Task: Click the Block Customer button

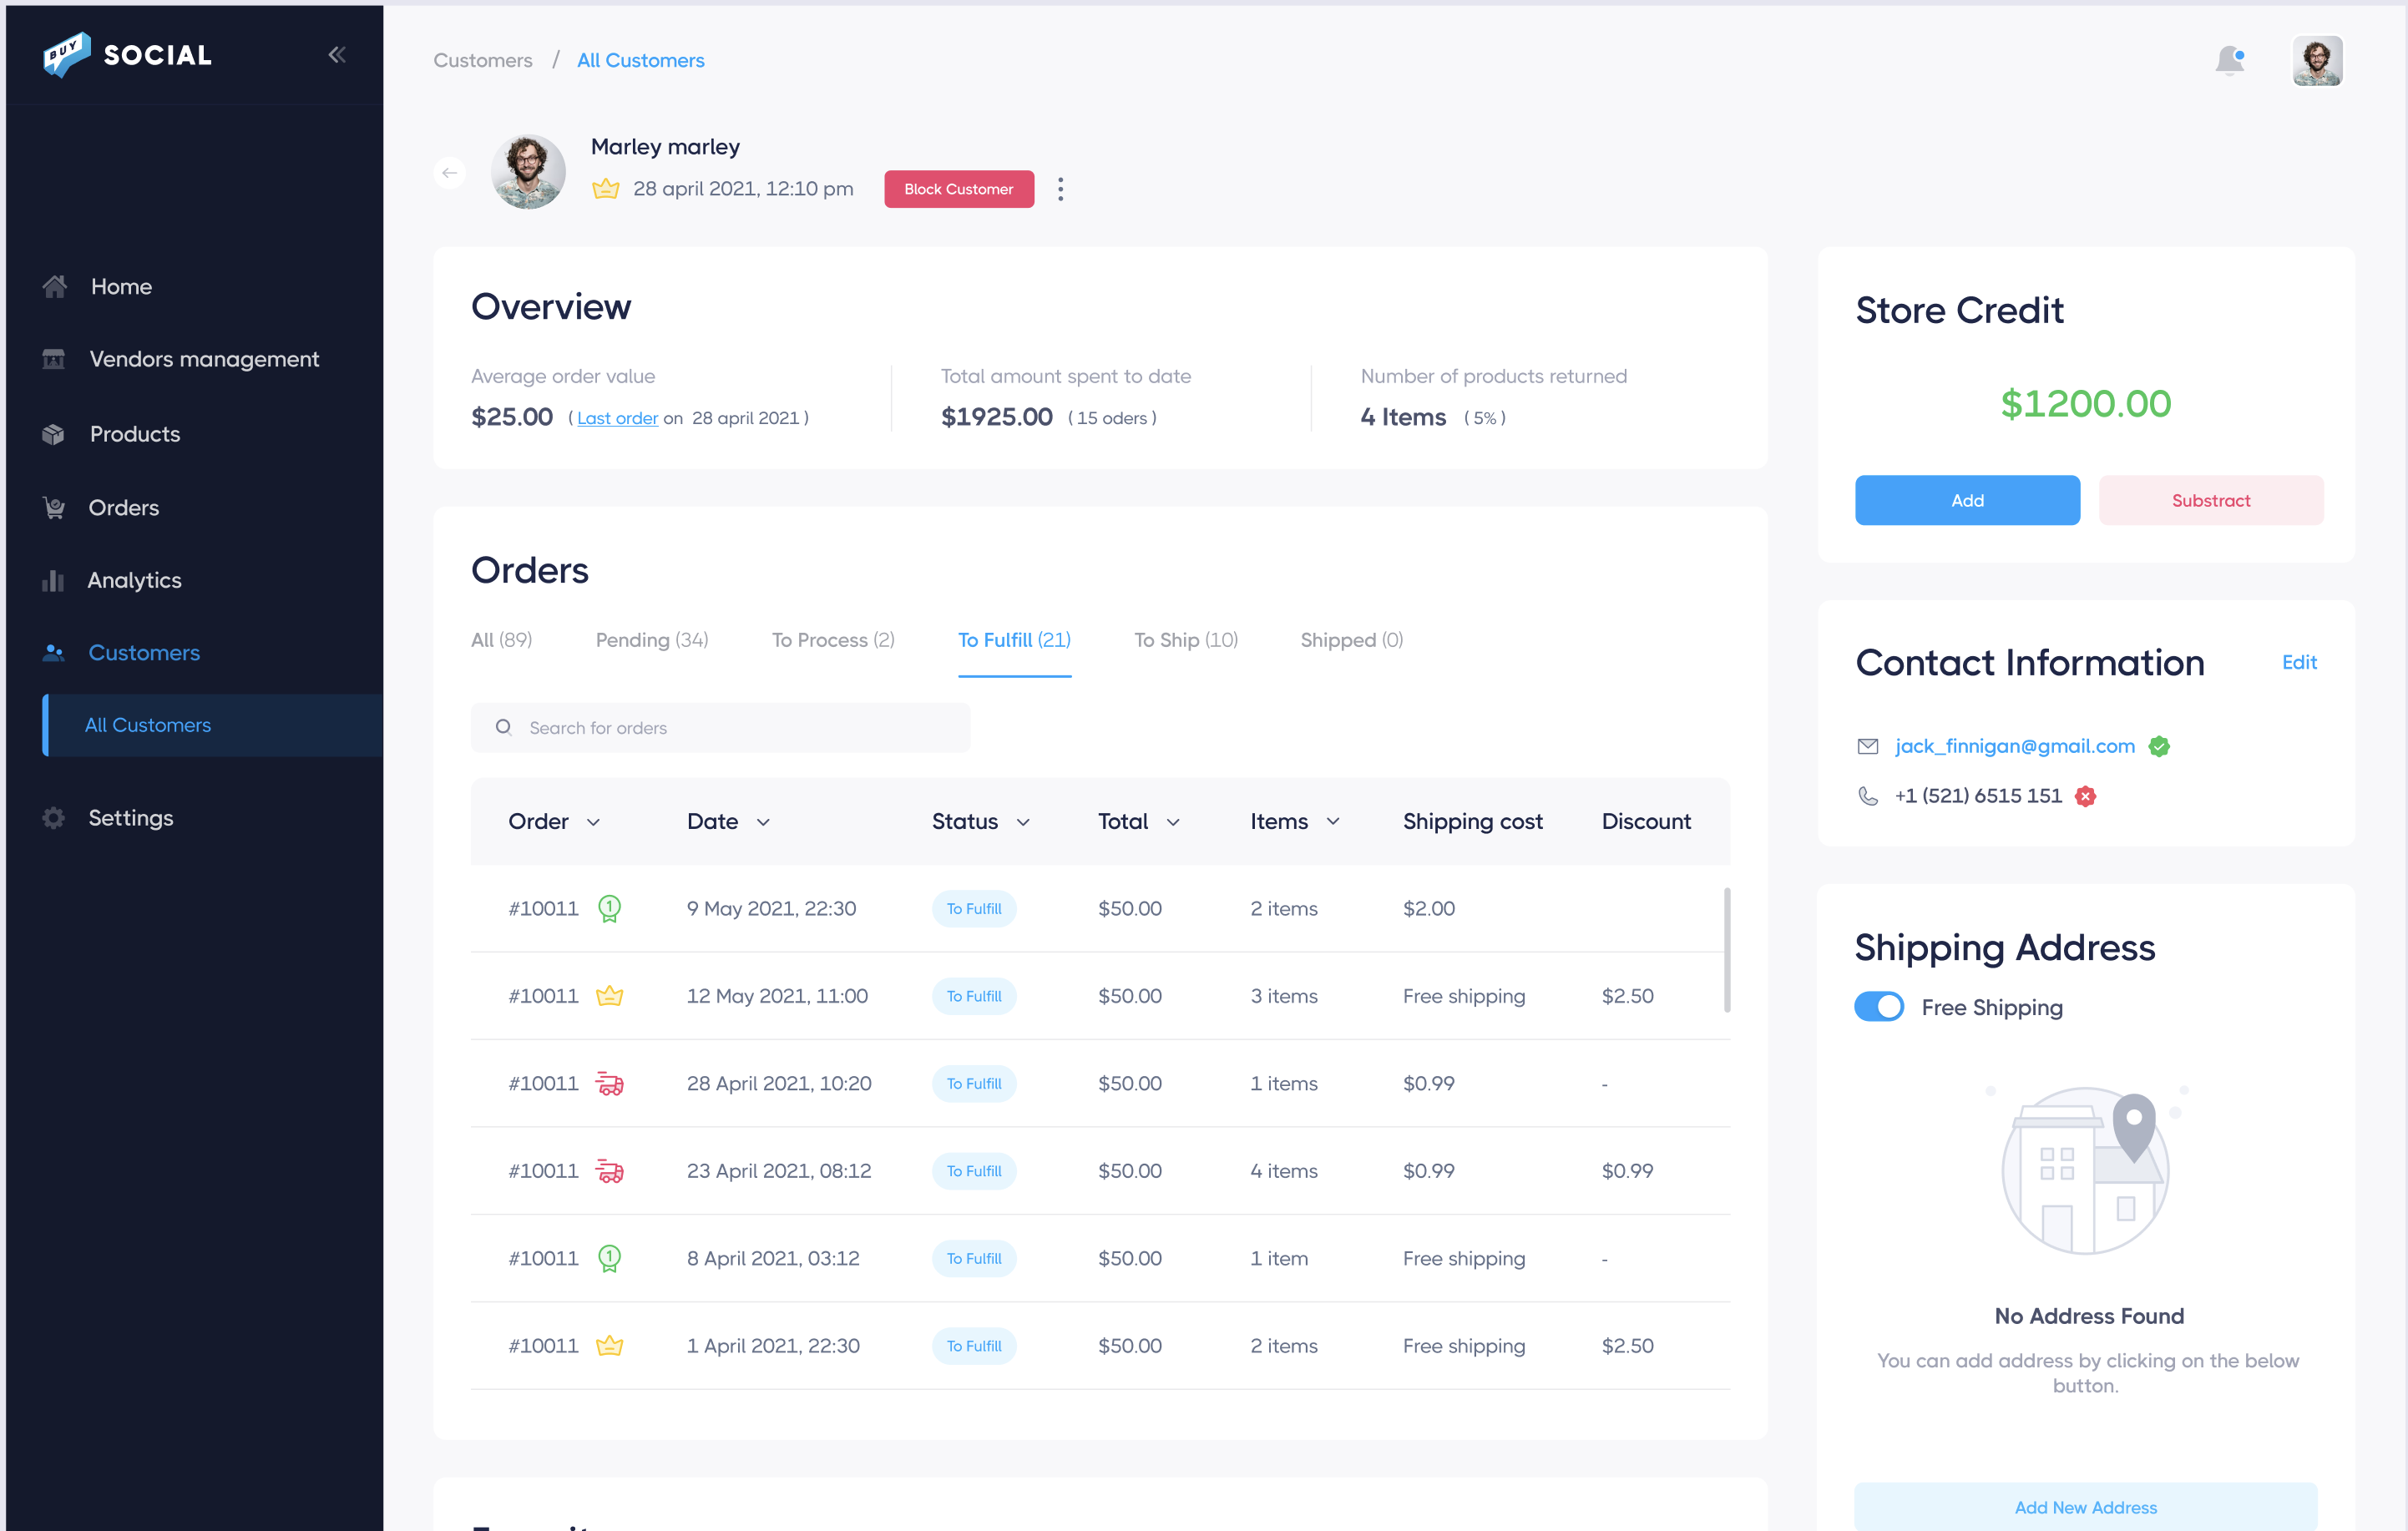Action: (958, 188)
